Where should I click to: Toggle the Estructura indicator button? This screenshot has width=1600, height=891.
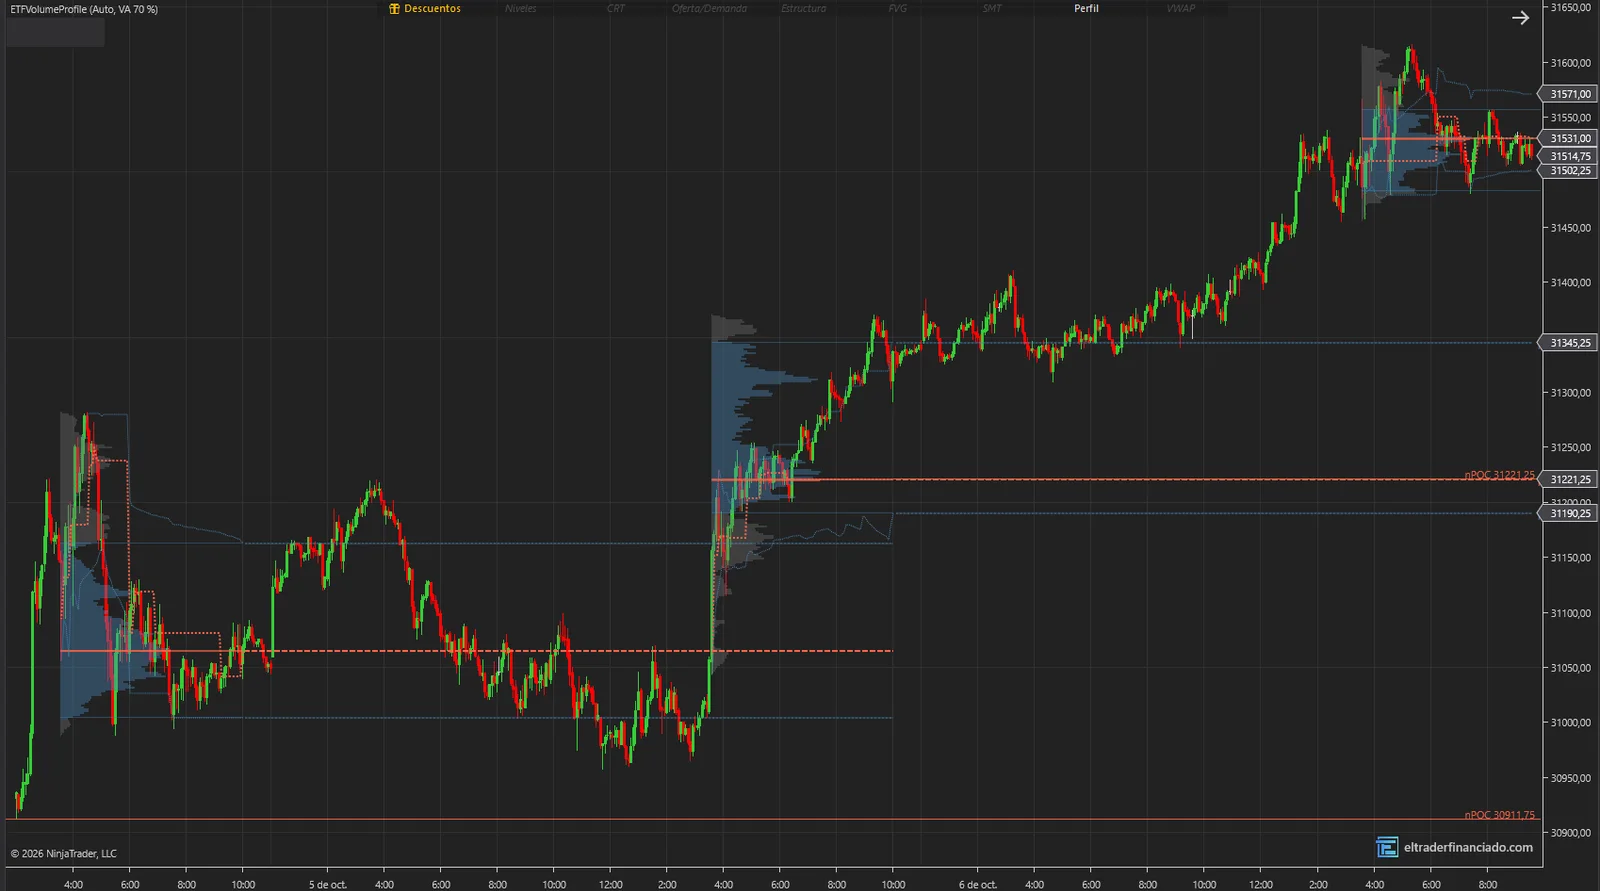804,9
